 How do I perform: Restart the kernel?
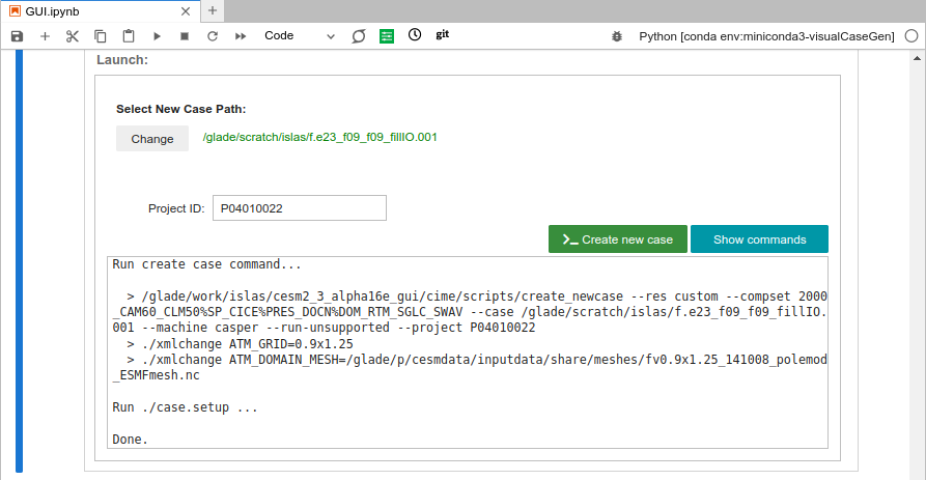pyautogui.click(x=212, y=36)
